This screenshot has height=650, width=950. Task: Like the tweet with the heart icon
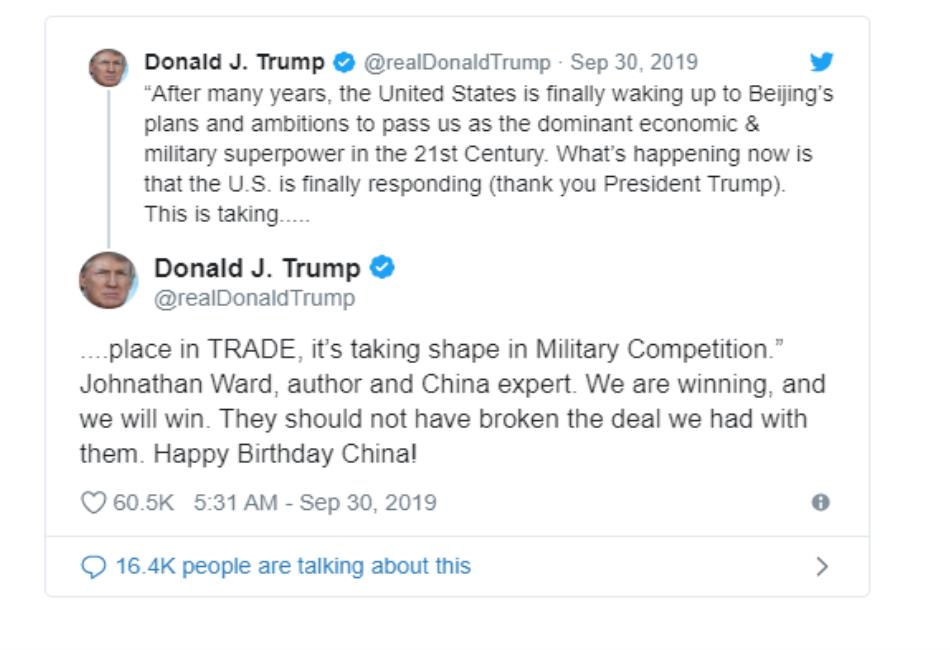point(93,502)
